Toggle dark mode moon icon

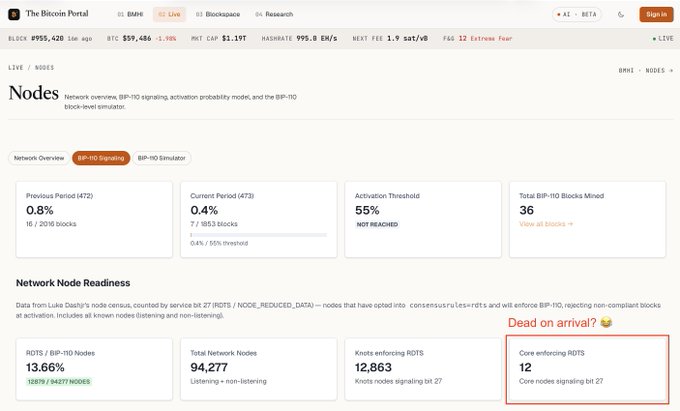(621, 14)
